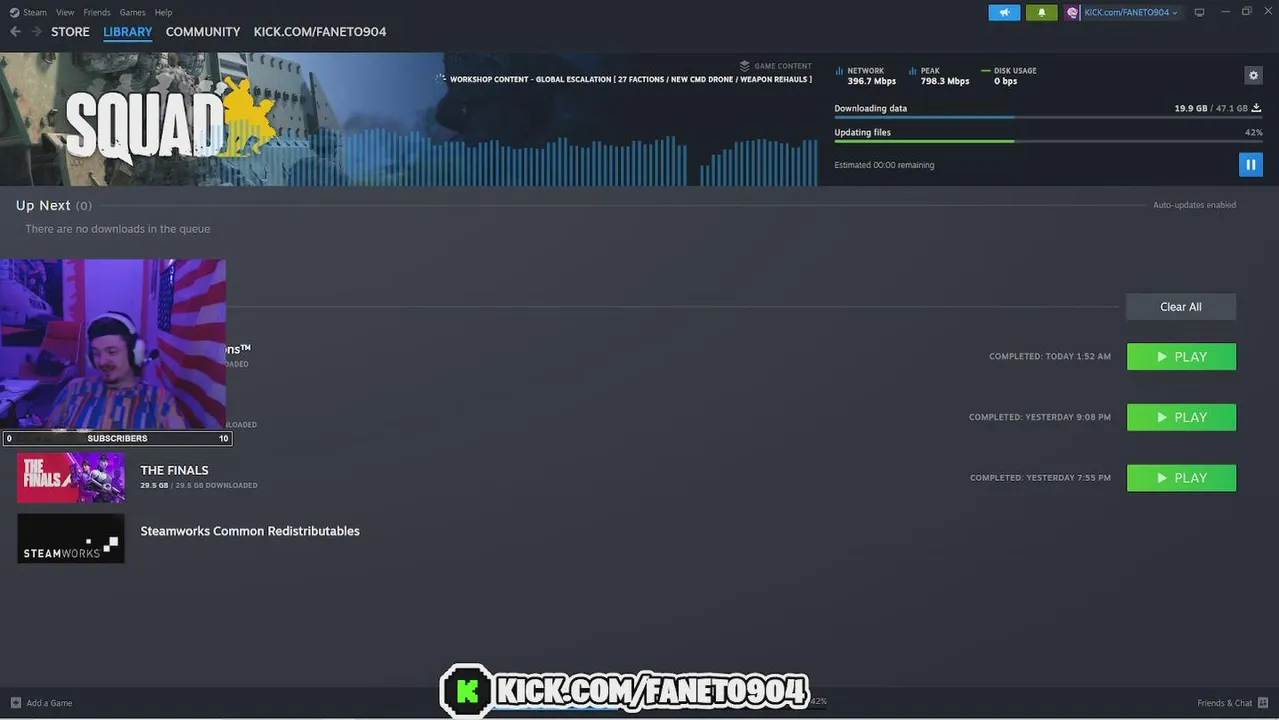Open the announcements megaphone button
This screenshot has width=1279, height=720.
pyautogui.click(x=1004, y=12)
